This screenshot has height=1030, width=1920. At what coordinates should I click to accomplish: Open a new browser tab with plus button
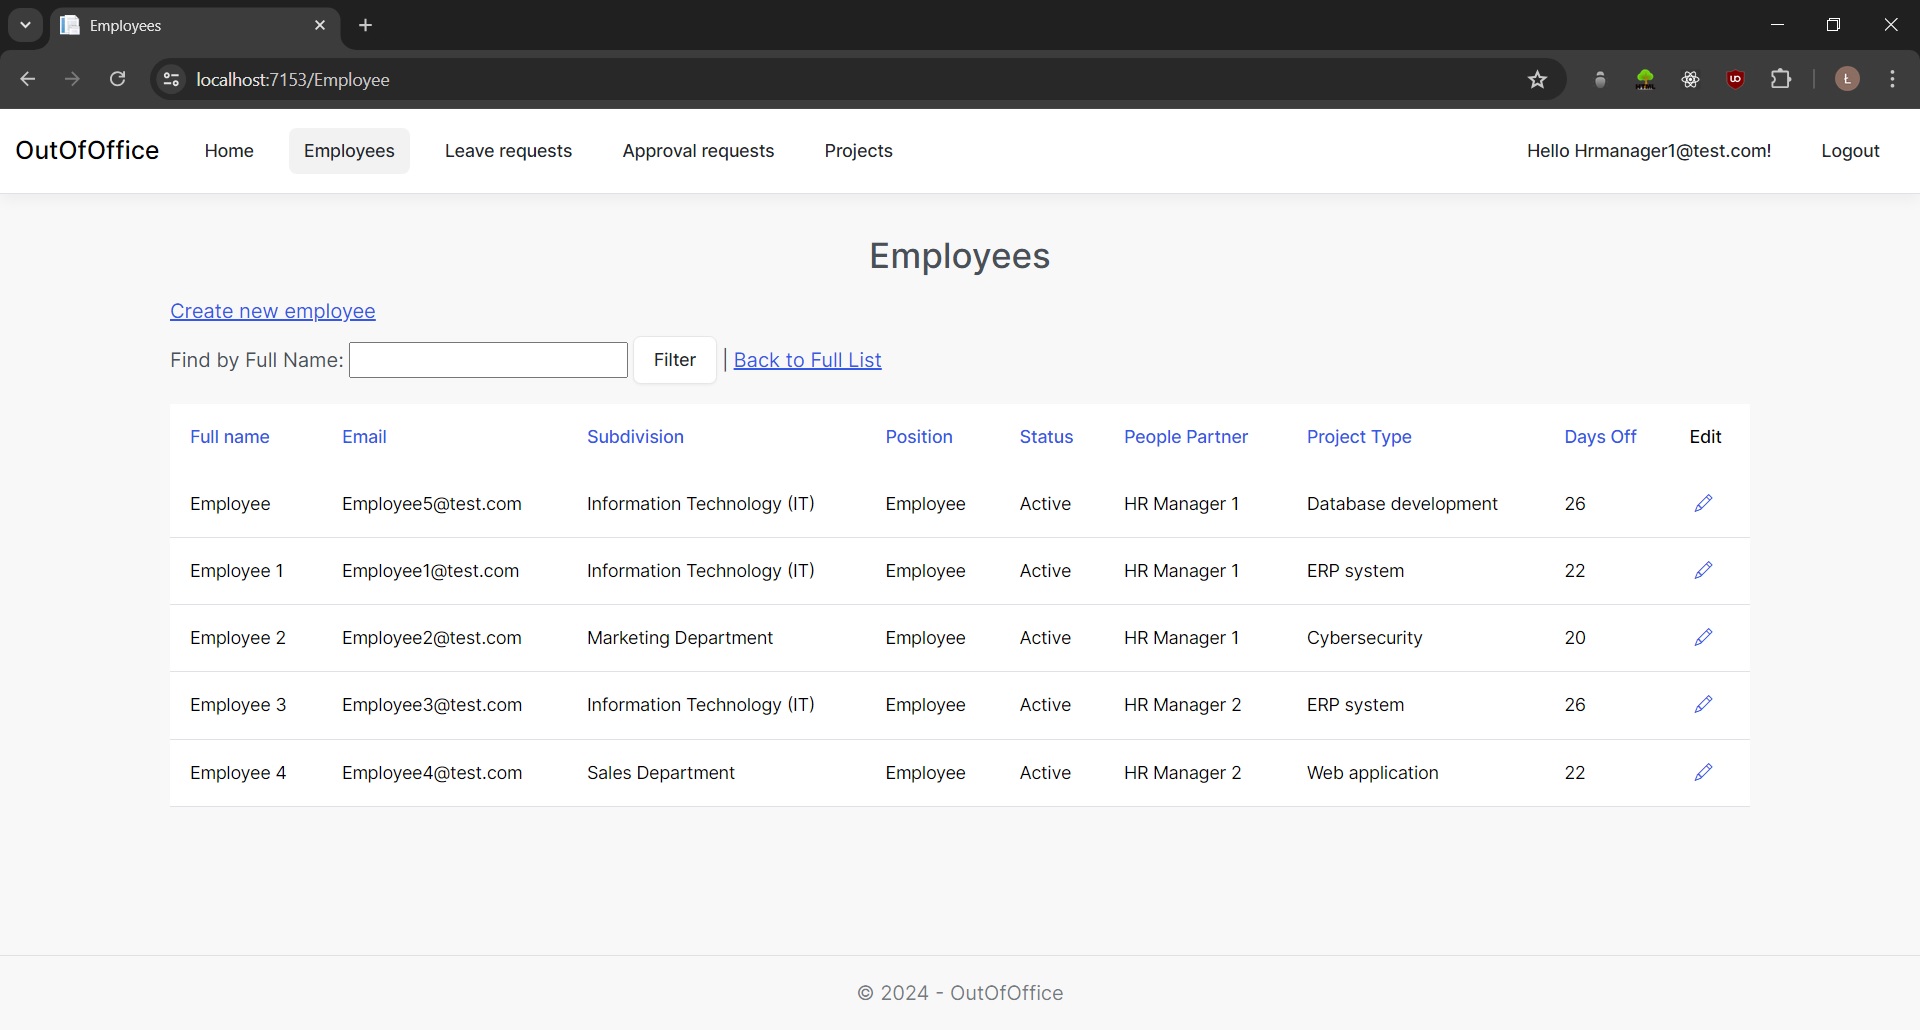click(366, 25)
